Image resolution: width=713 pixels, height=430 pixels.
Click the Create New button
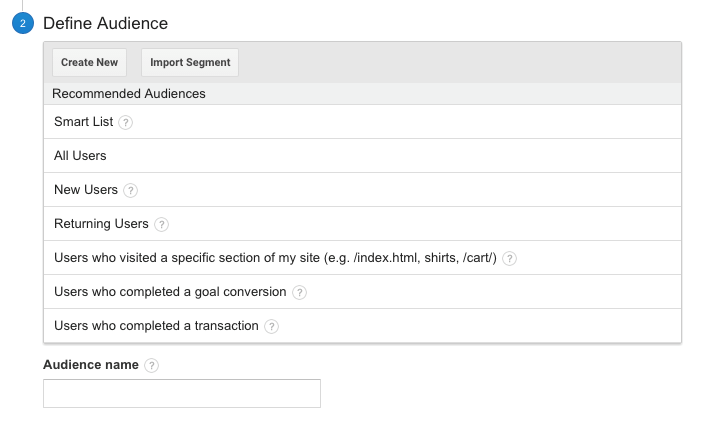coord(90,62)
